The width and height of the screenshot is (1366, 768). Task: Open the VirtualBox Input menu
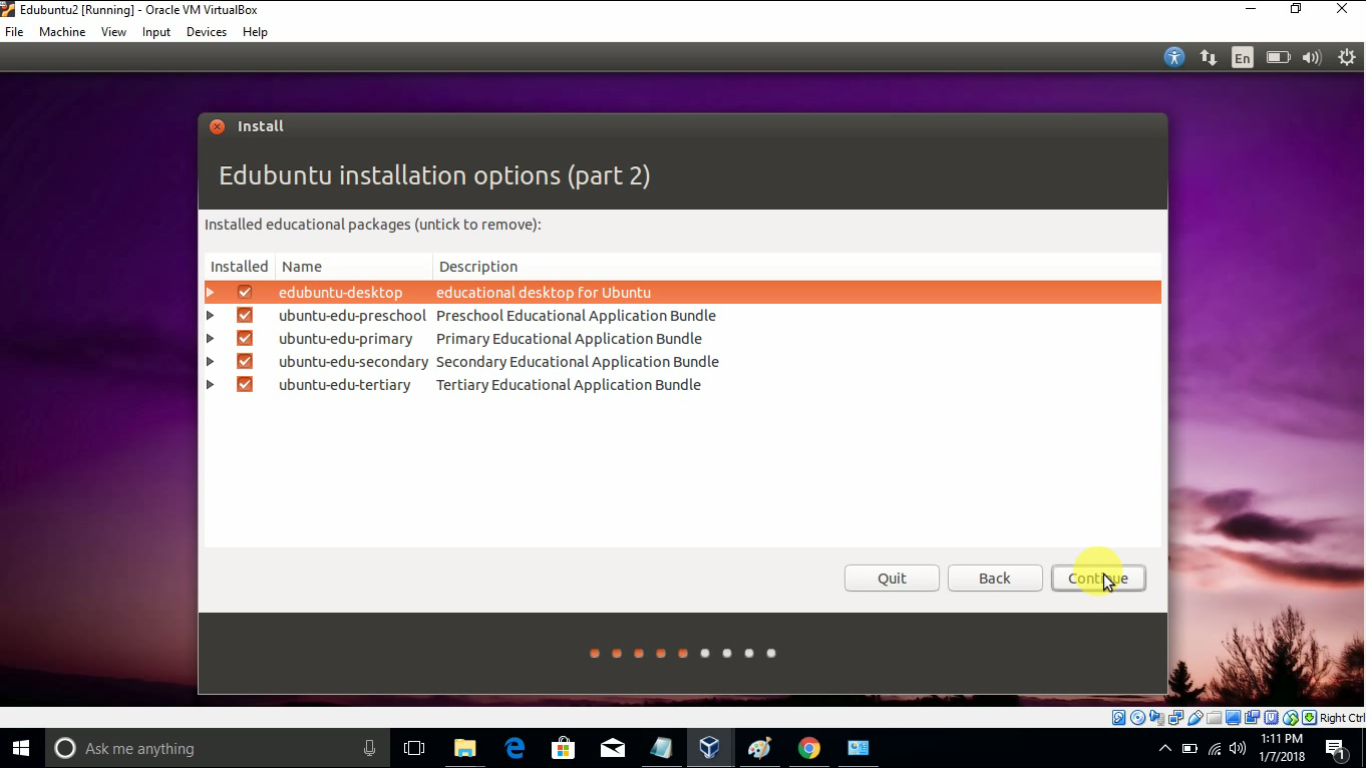point(156,32)
